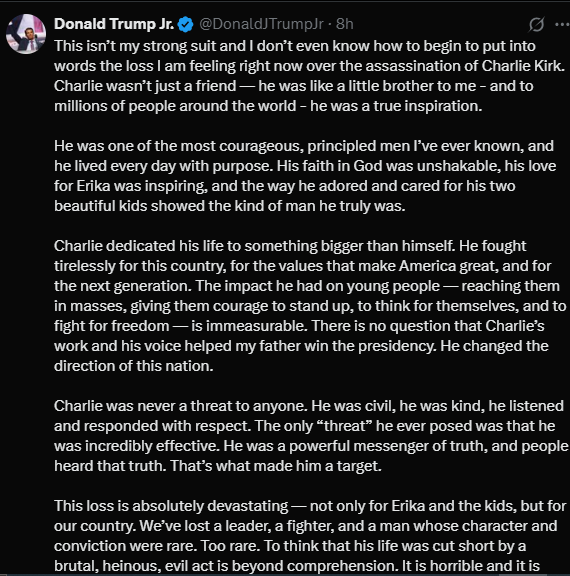570x576 pixels.
Task: Click the paragraph beginning "He was one of the most courageous"
Action: click(305, 176)
